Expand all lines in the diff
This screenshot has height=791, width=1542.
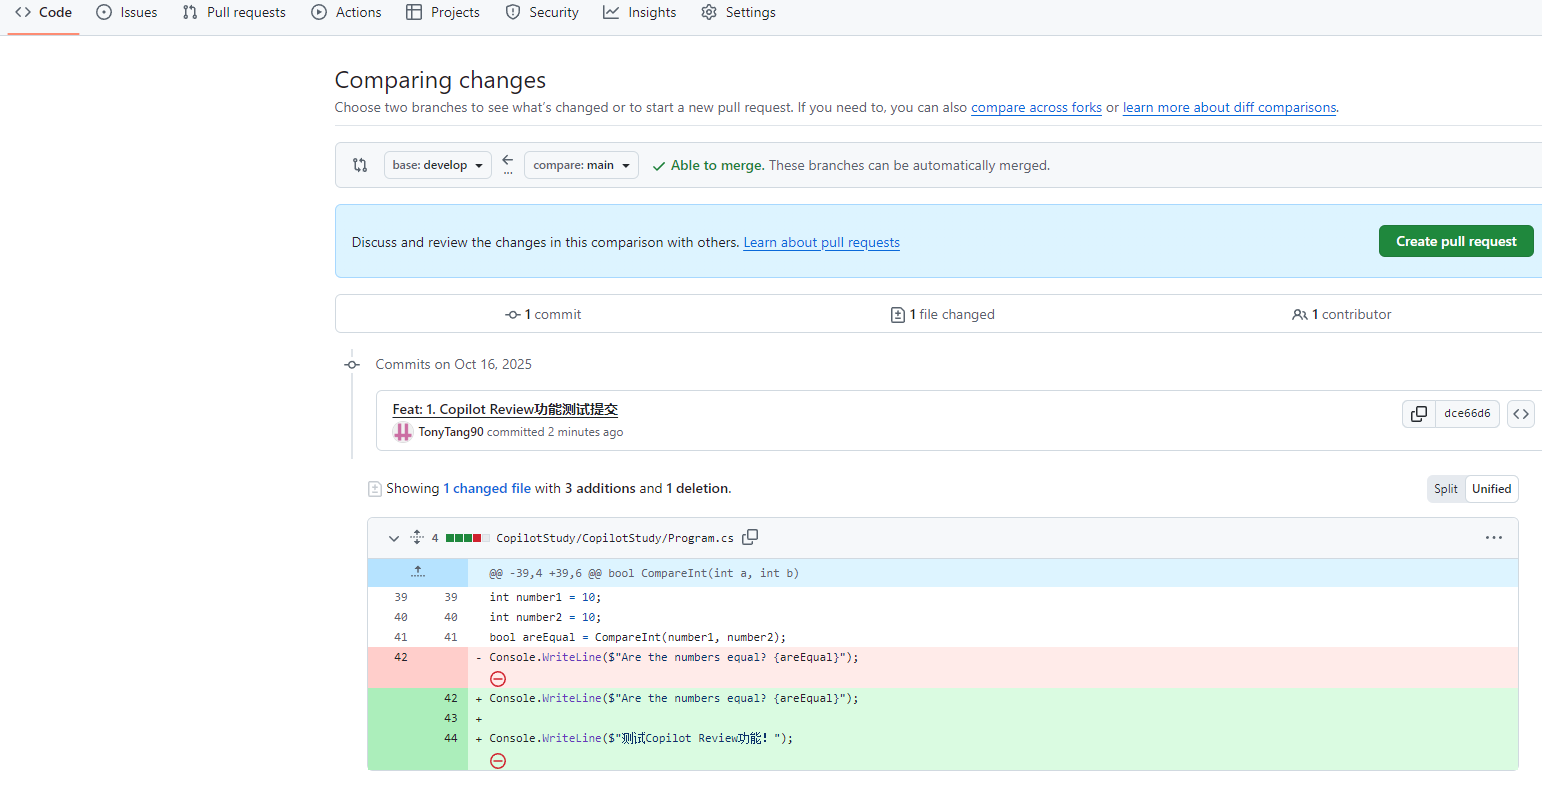(x=417, y=538)
